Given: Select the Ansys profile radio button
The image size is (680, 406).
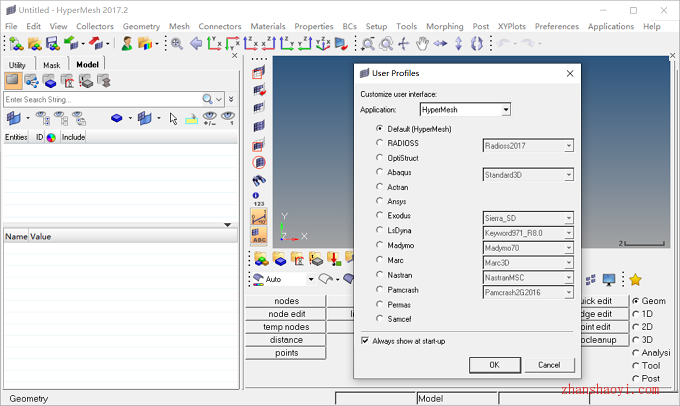Looking at the screenshot, I should point(379,201).
